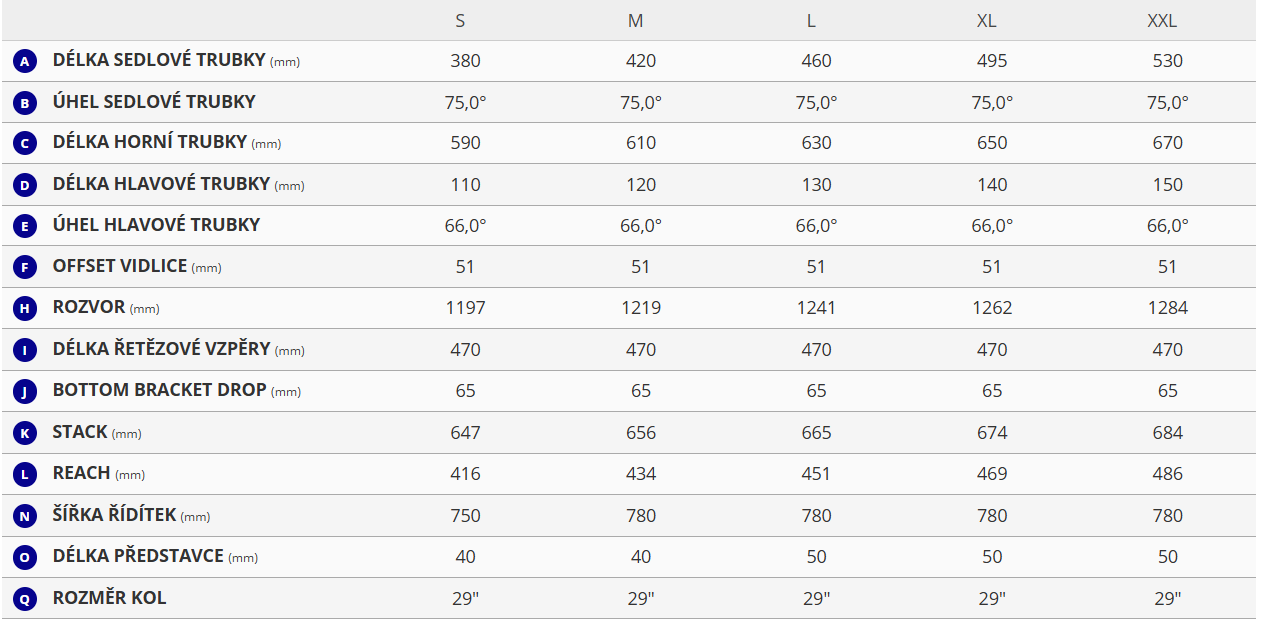
Task: Click the O icon for Délka představce
Action: [25, 557]
